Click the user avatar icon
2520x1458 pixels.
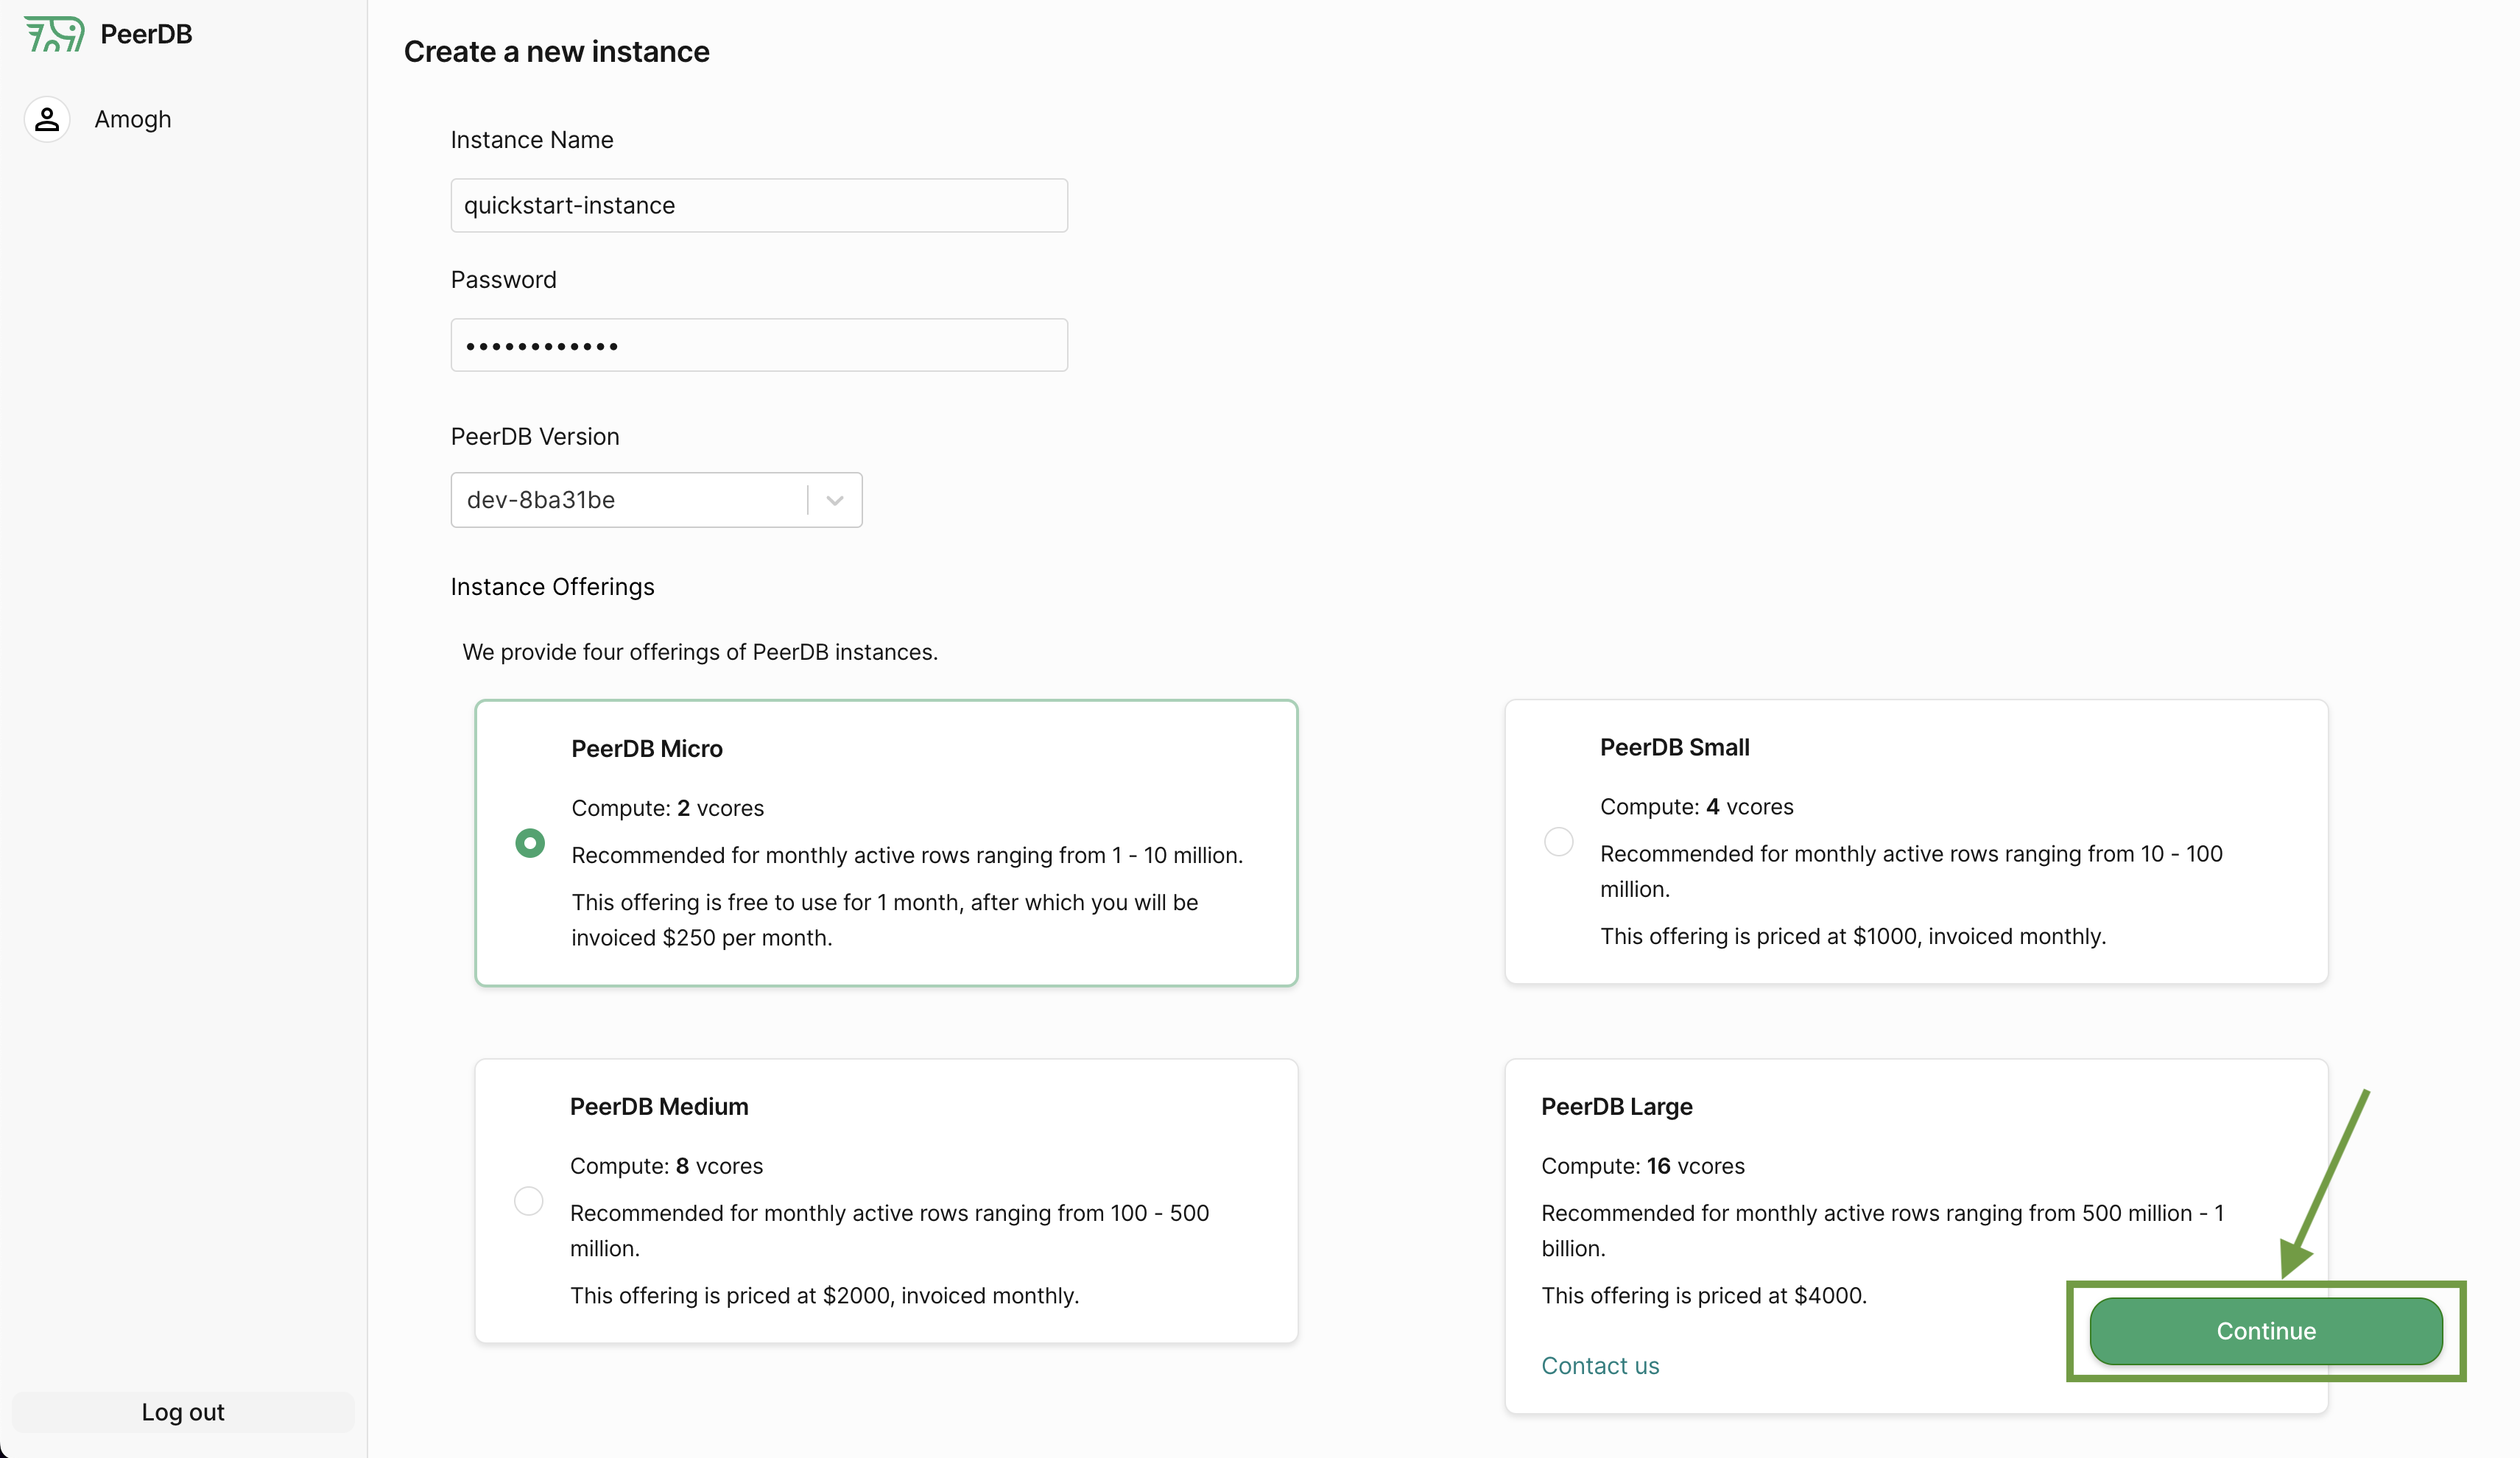click(x=47, y=119)
